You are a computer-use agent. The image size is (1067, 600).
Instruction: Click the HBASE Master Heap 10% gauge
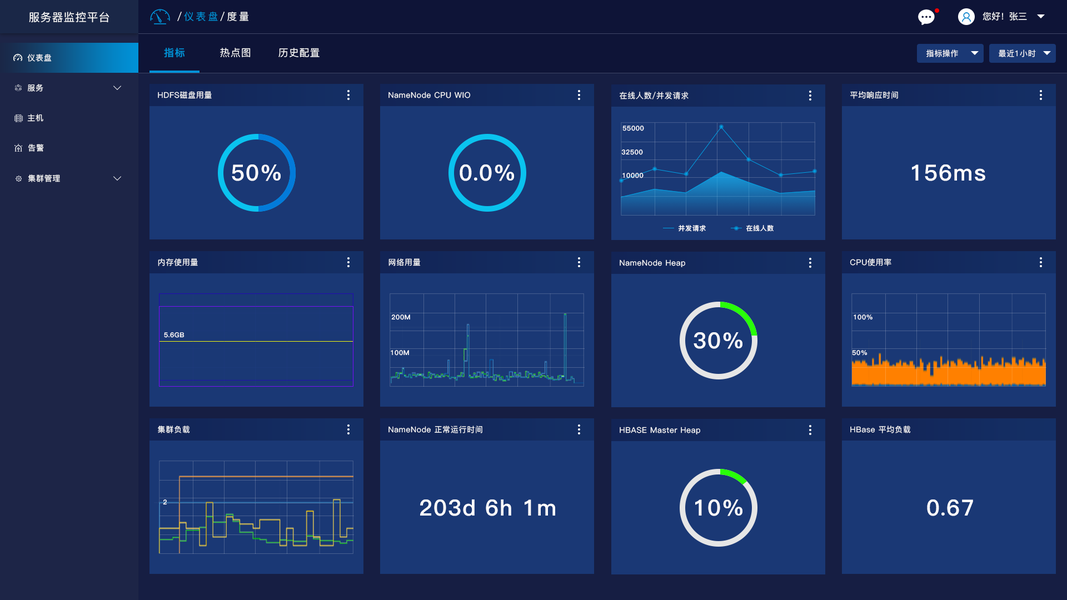(x=718, y=507)
